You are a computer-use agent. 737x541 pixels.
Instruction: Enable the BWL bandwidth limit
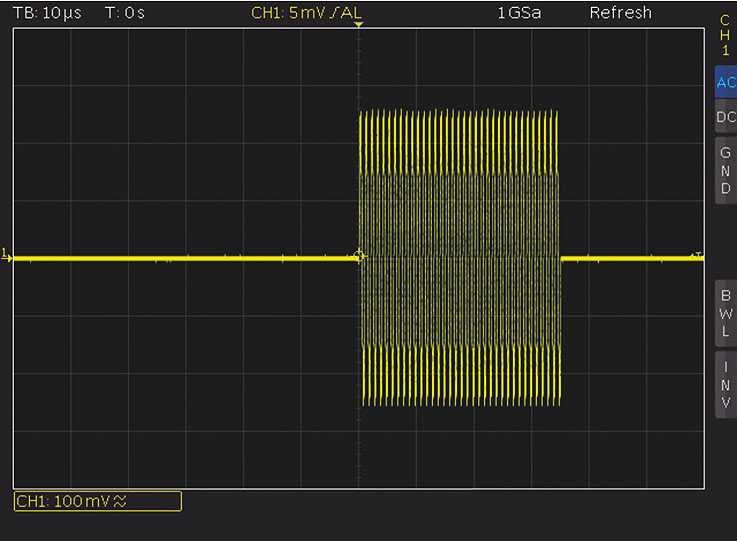click(725, 313)
